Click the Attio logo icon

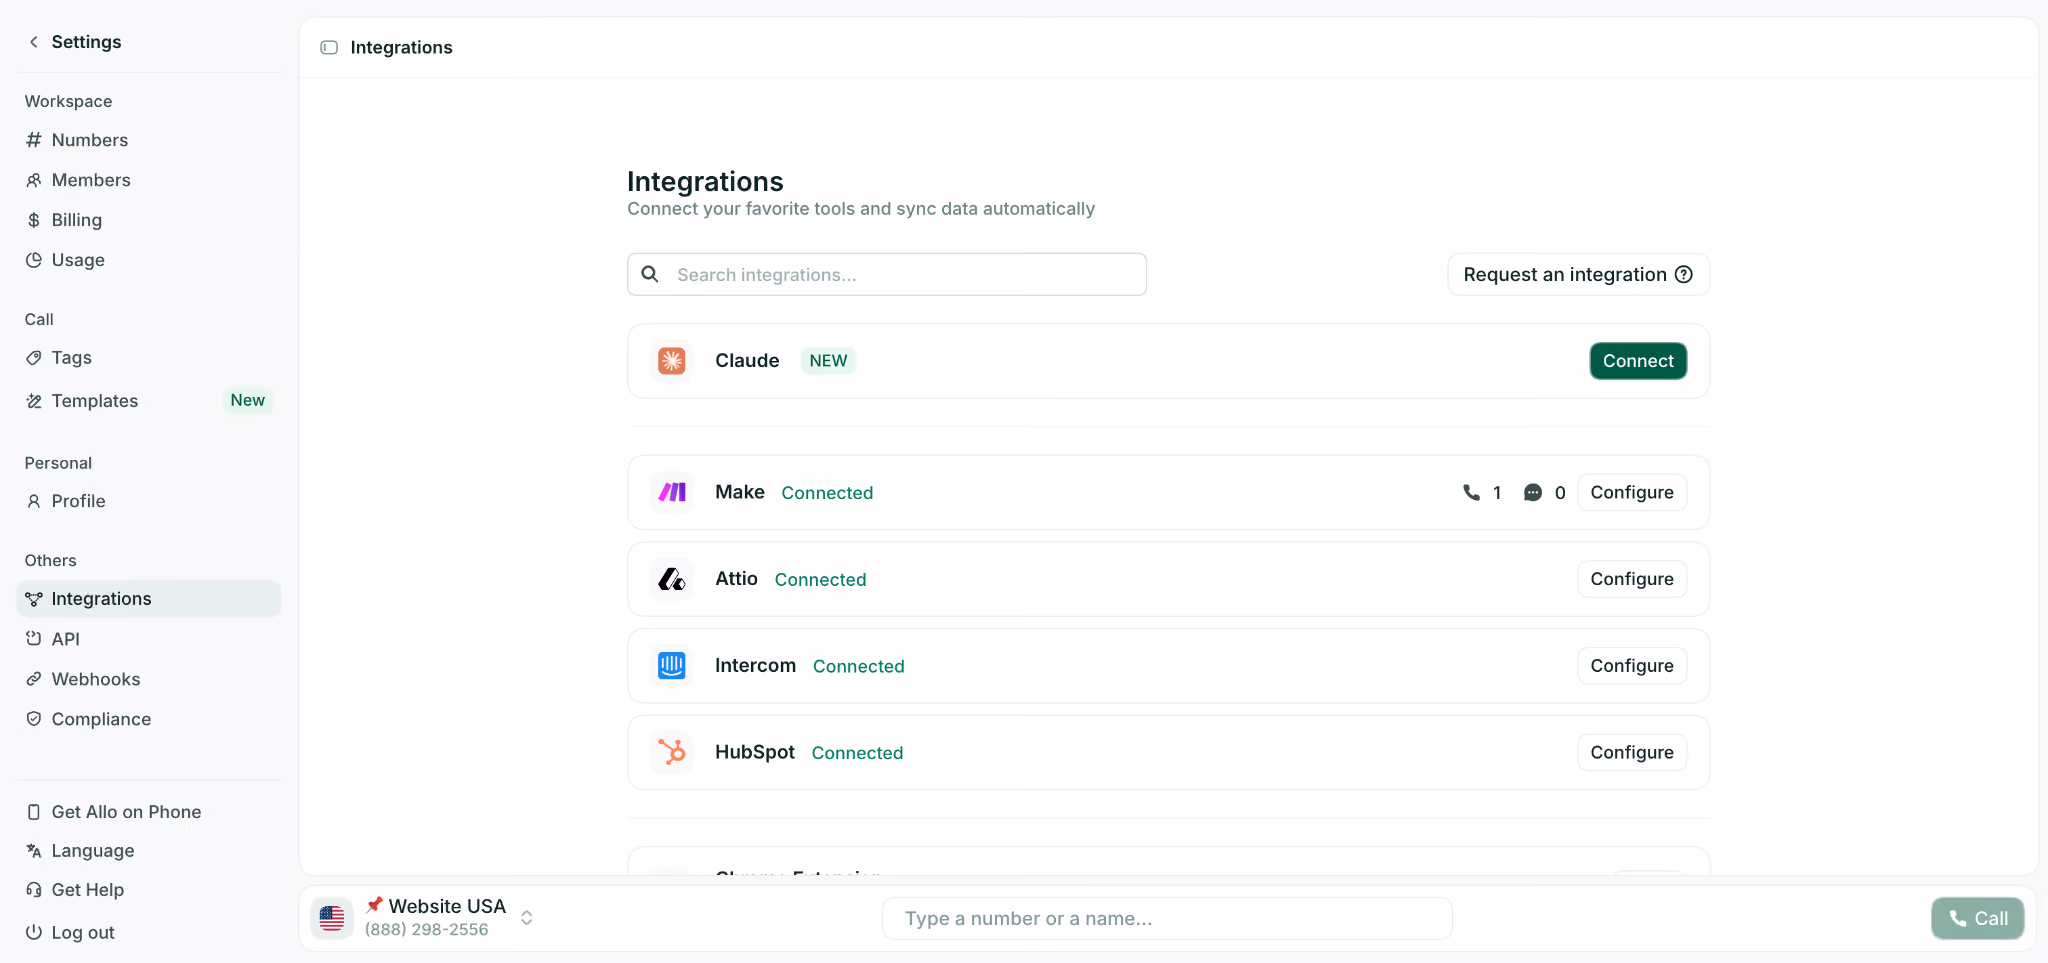(x=672, y=579)
